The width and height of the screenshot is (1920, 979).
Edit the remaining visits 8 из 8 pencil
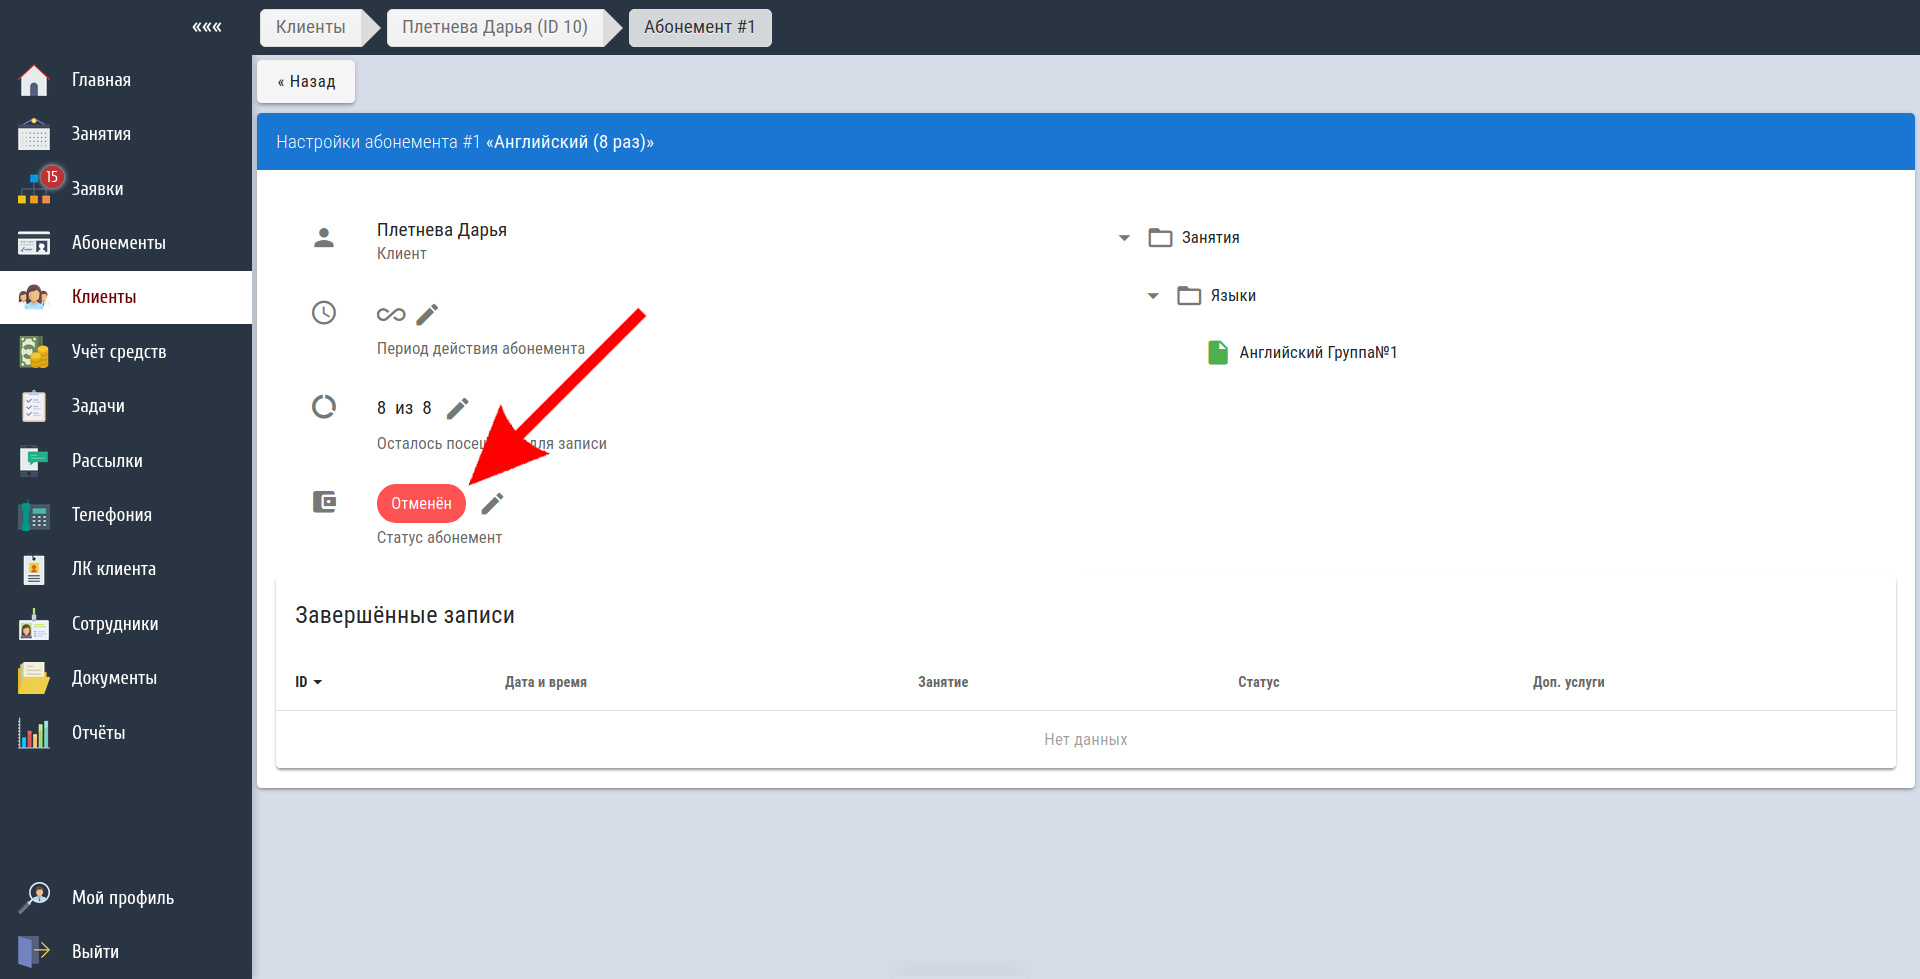457,409
